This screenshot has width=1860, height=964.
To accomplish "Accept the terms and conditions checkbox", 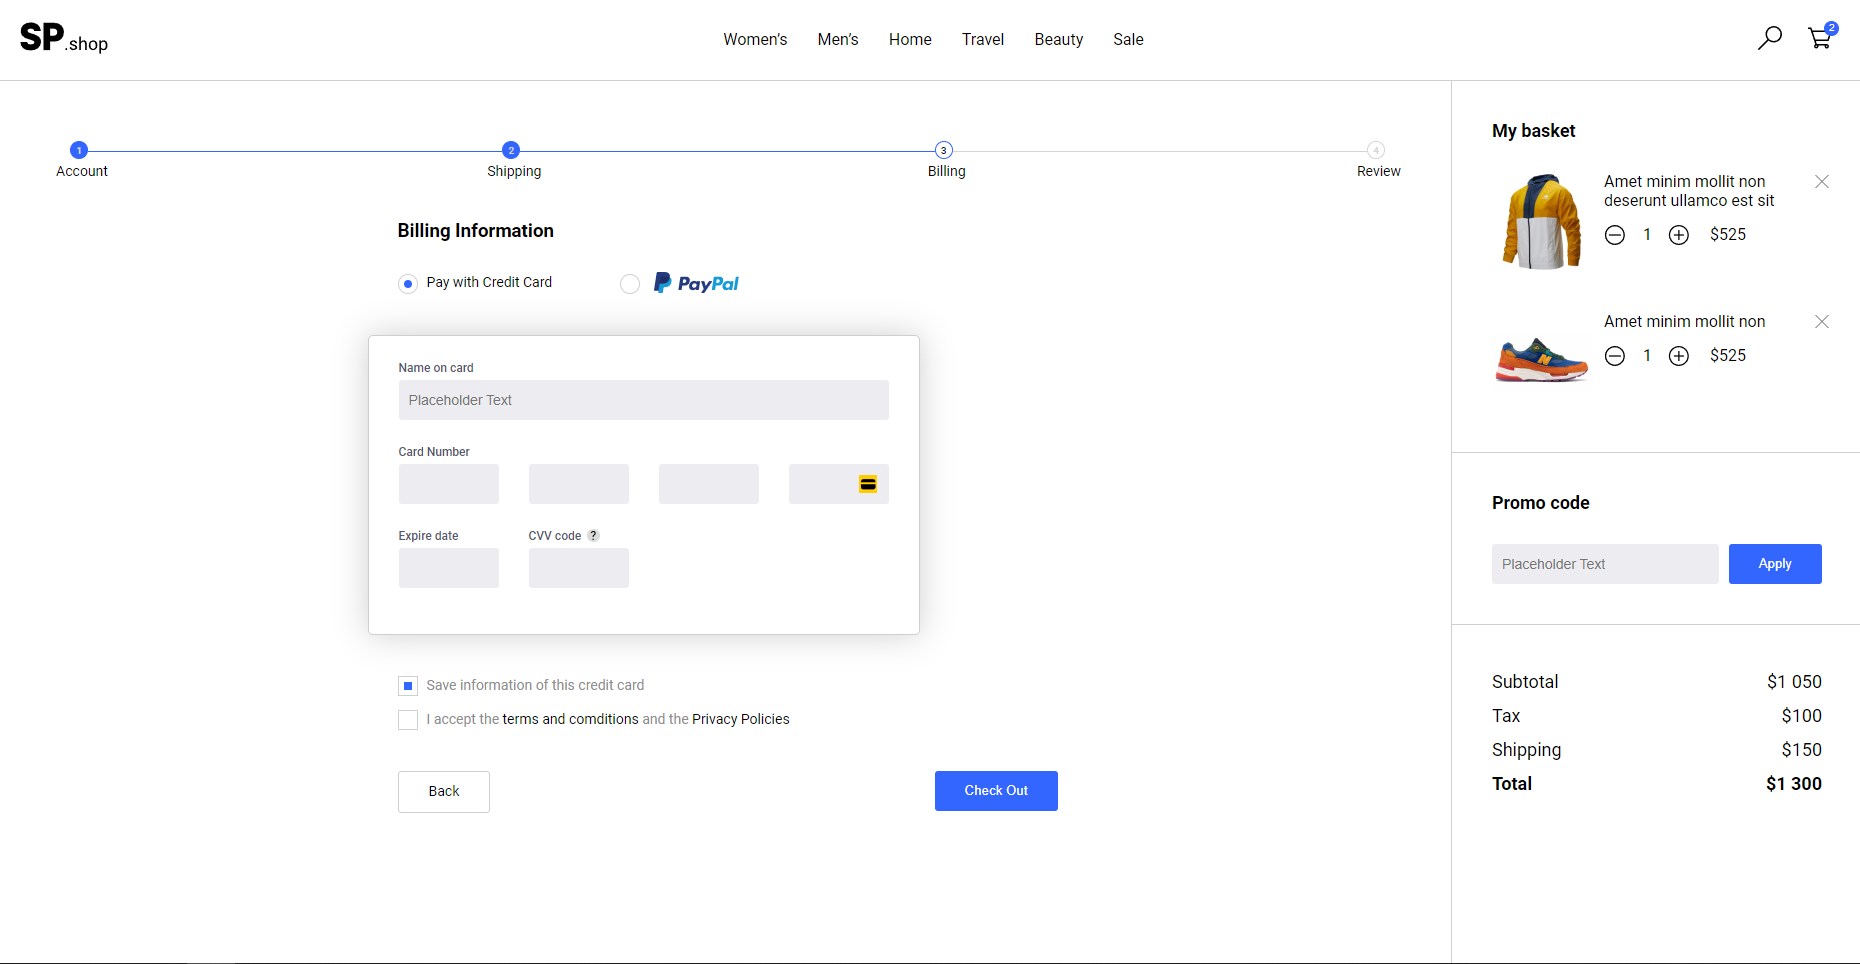I will [x=408, y=720].
